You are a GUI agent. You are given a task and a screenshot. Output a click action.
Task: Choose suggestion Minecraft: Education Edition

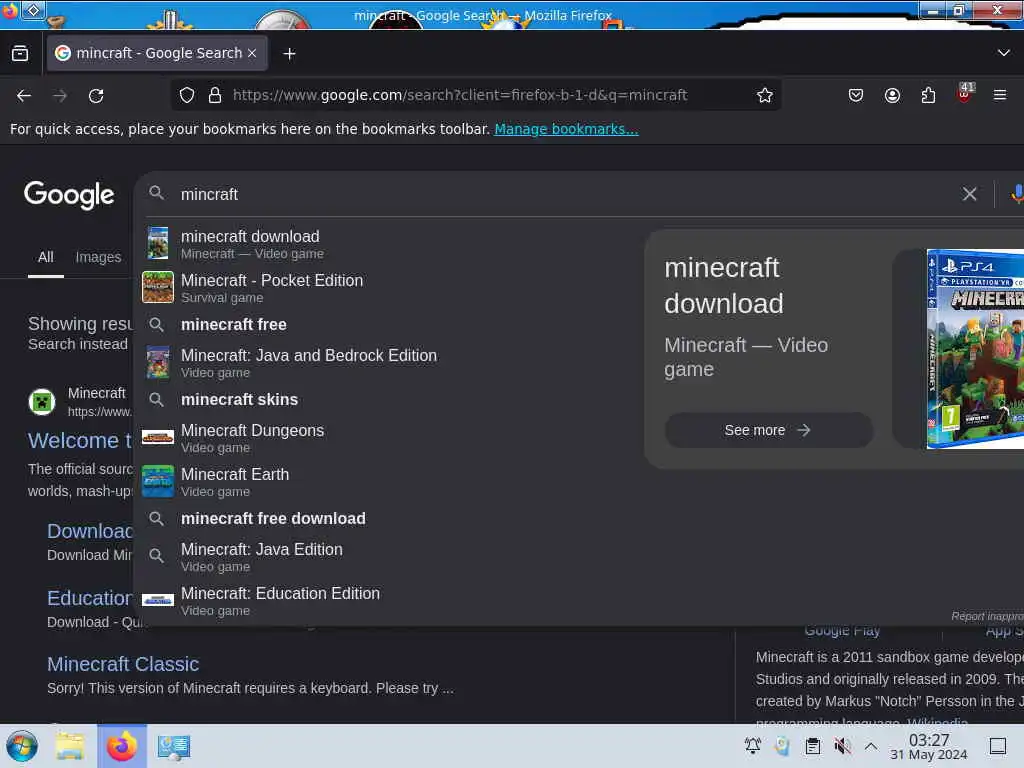click(389, 601)
